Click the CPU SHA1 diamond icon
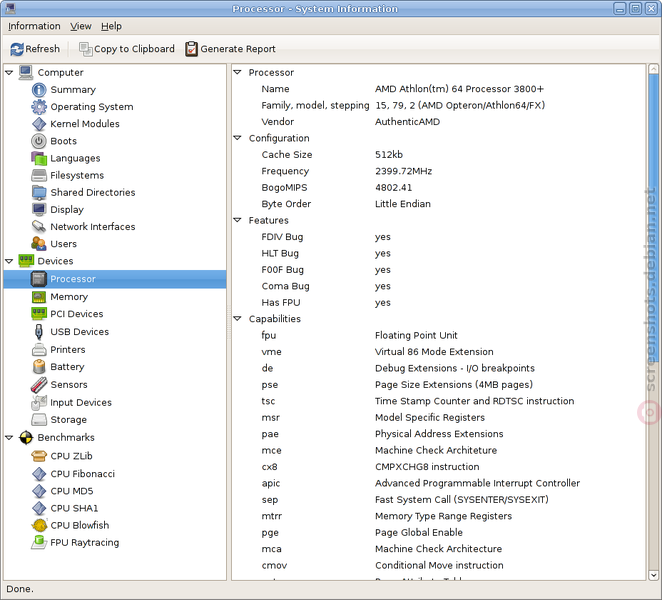The width and height of the screenshot is (662, 600). (39, 508)
